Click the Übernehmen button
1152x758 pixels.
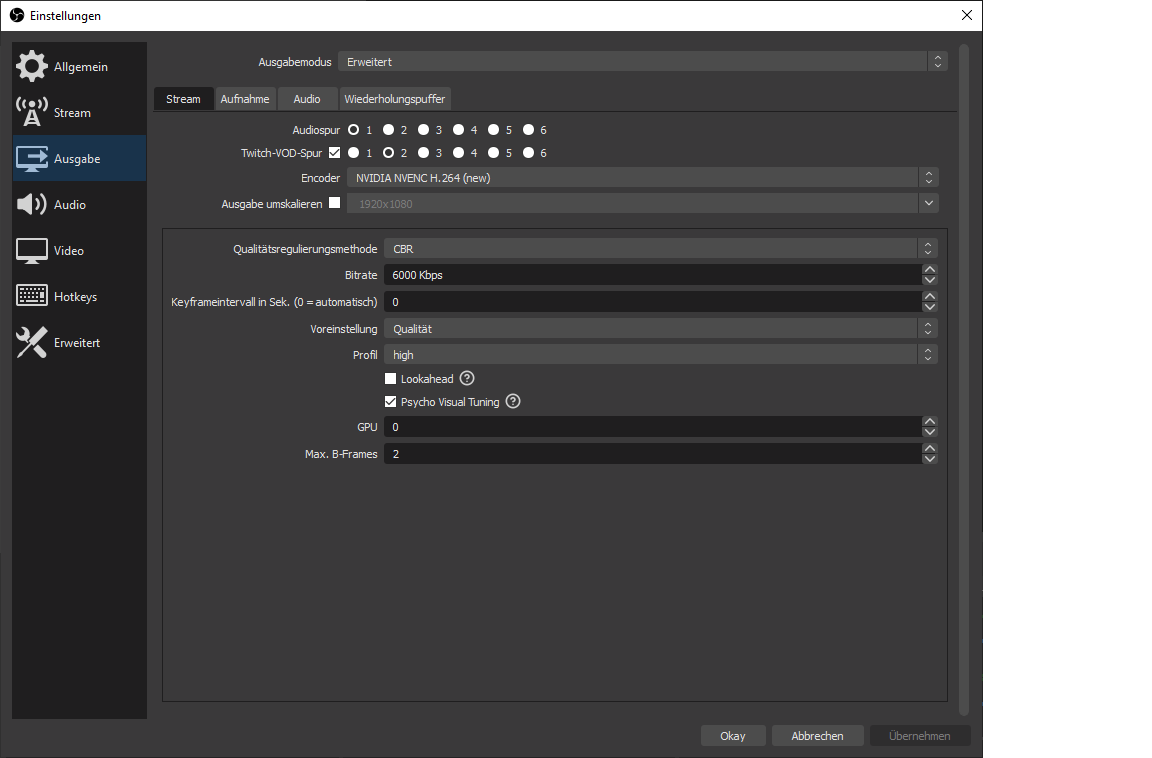point(919,735)
